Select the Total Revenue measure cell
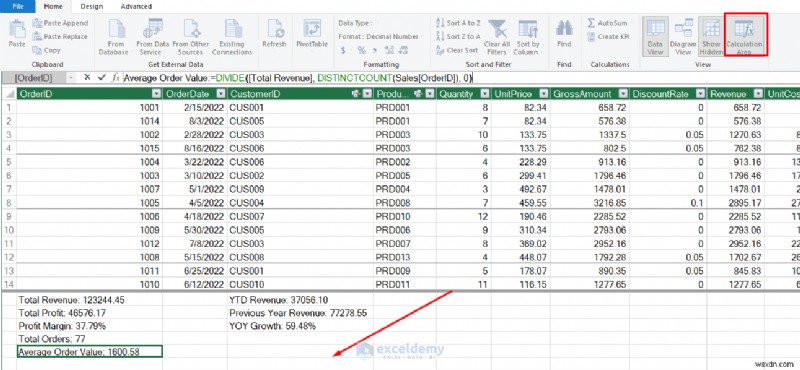 (89, 300)
